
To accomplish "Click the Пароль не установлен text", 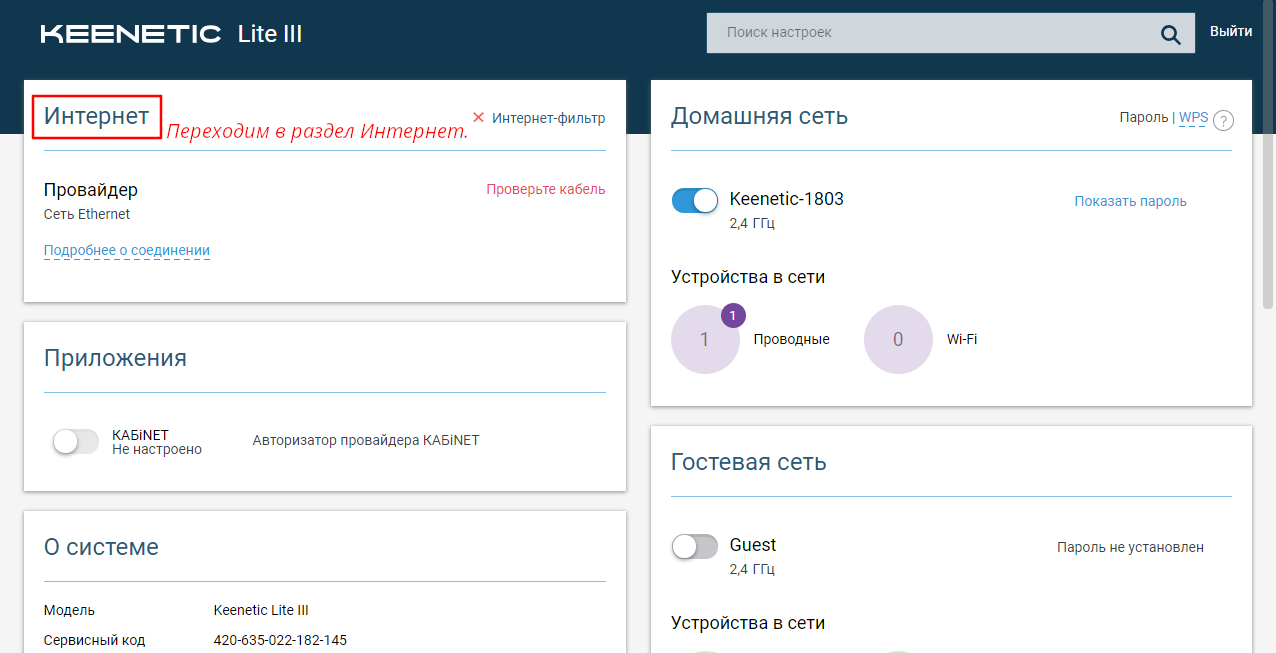I will (1130, 547).
